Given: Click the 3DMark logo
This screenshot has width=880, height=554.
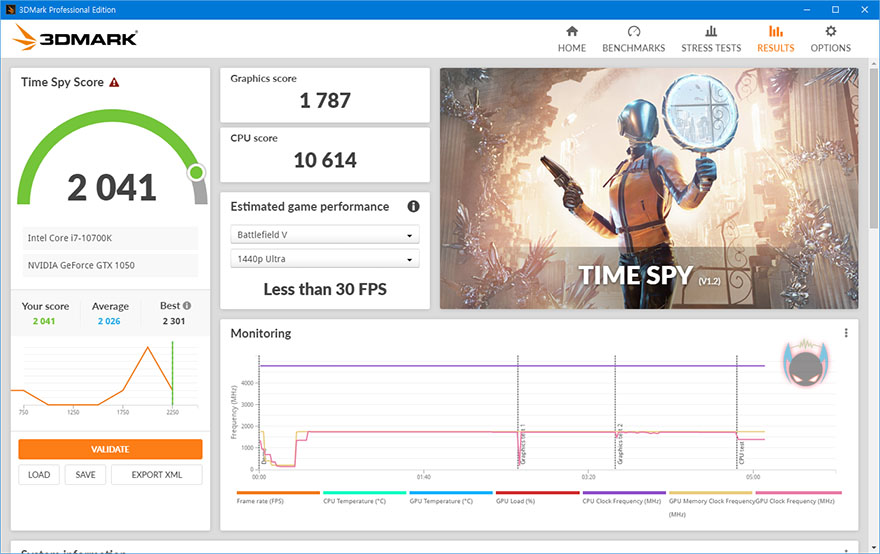Looking at the screenshot, I should [x=75, y=38].
